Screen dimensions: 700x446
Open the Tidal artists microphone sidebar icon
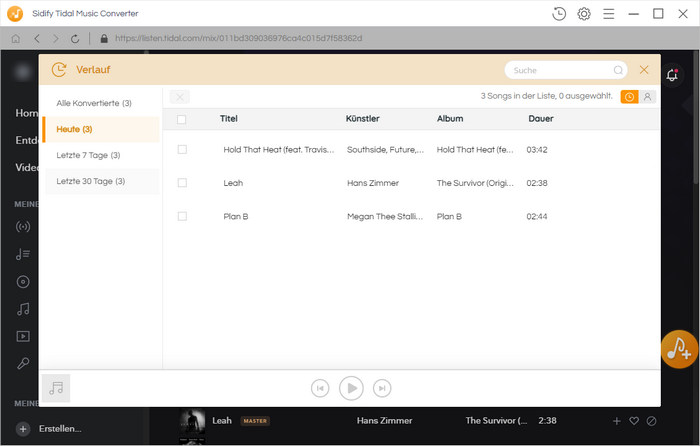point(23,363)
